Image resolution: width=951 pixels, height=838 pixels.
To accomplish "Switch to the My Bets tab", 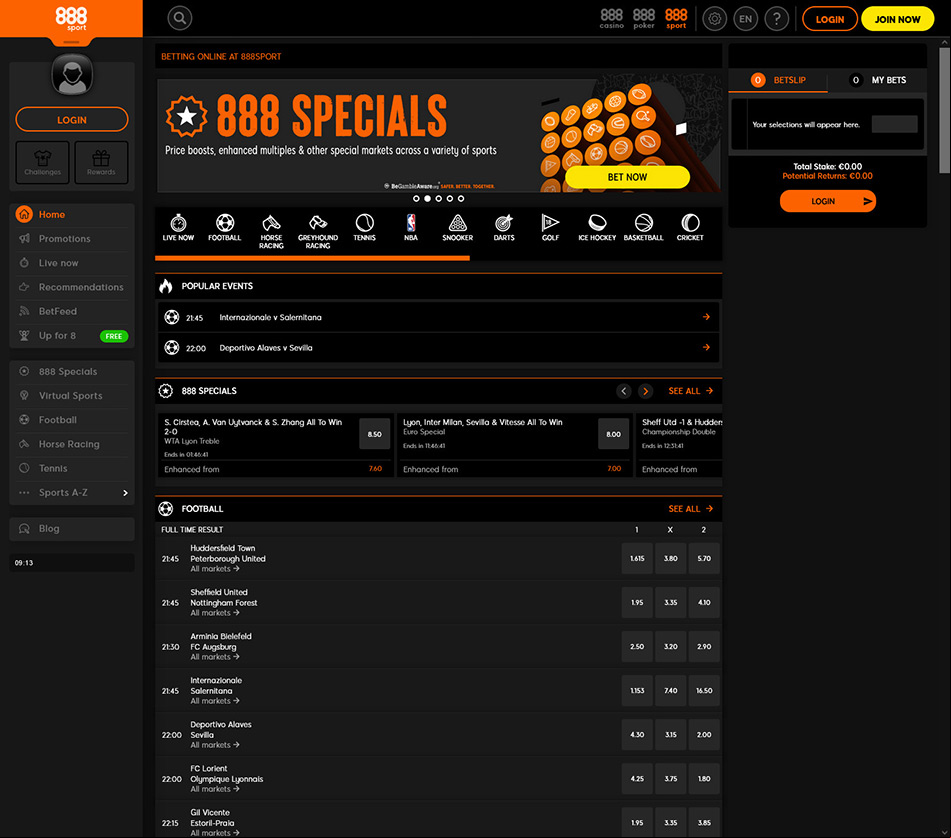I will (878, 80).
